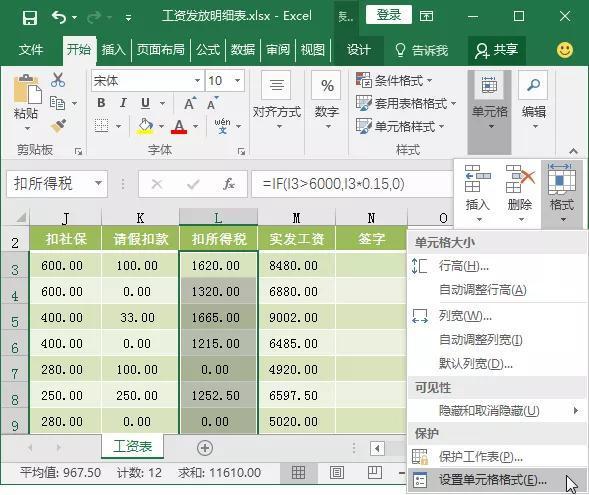Add a new sheet with plus icon
The height and width of the screenshot is (495, 589).
pos(205,448)
